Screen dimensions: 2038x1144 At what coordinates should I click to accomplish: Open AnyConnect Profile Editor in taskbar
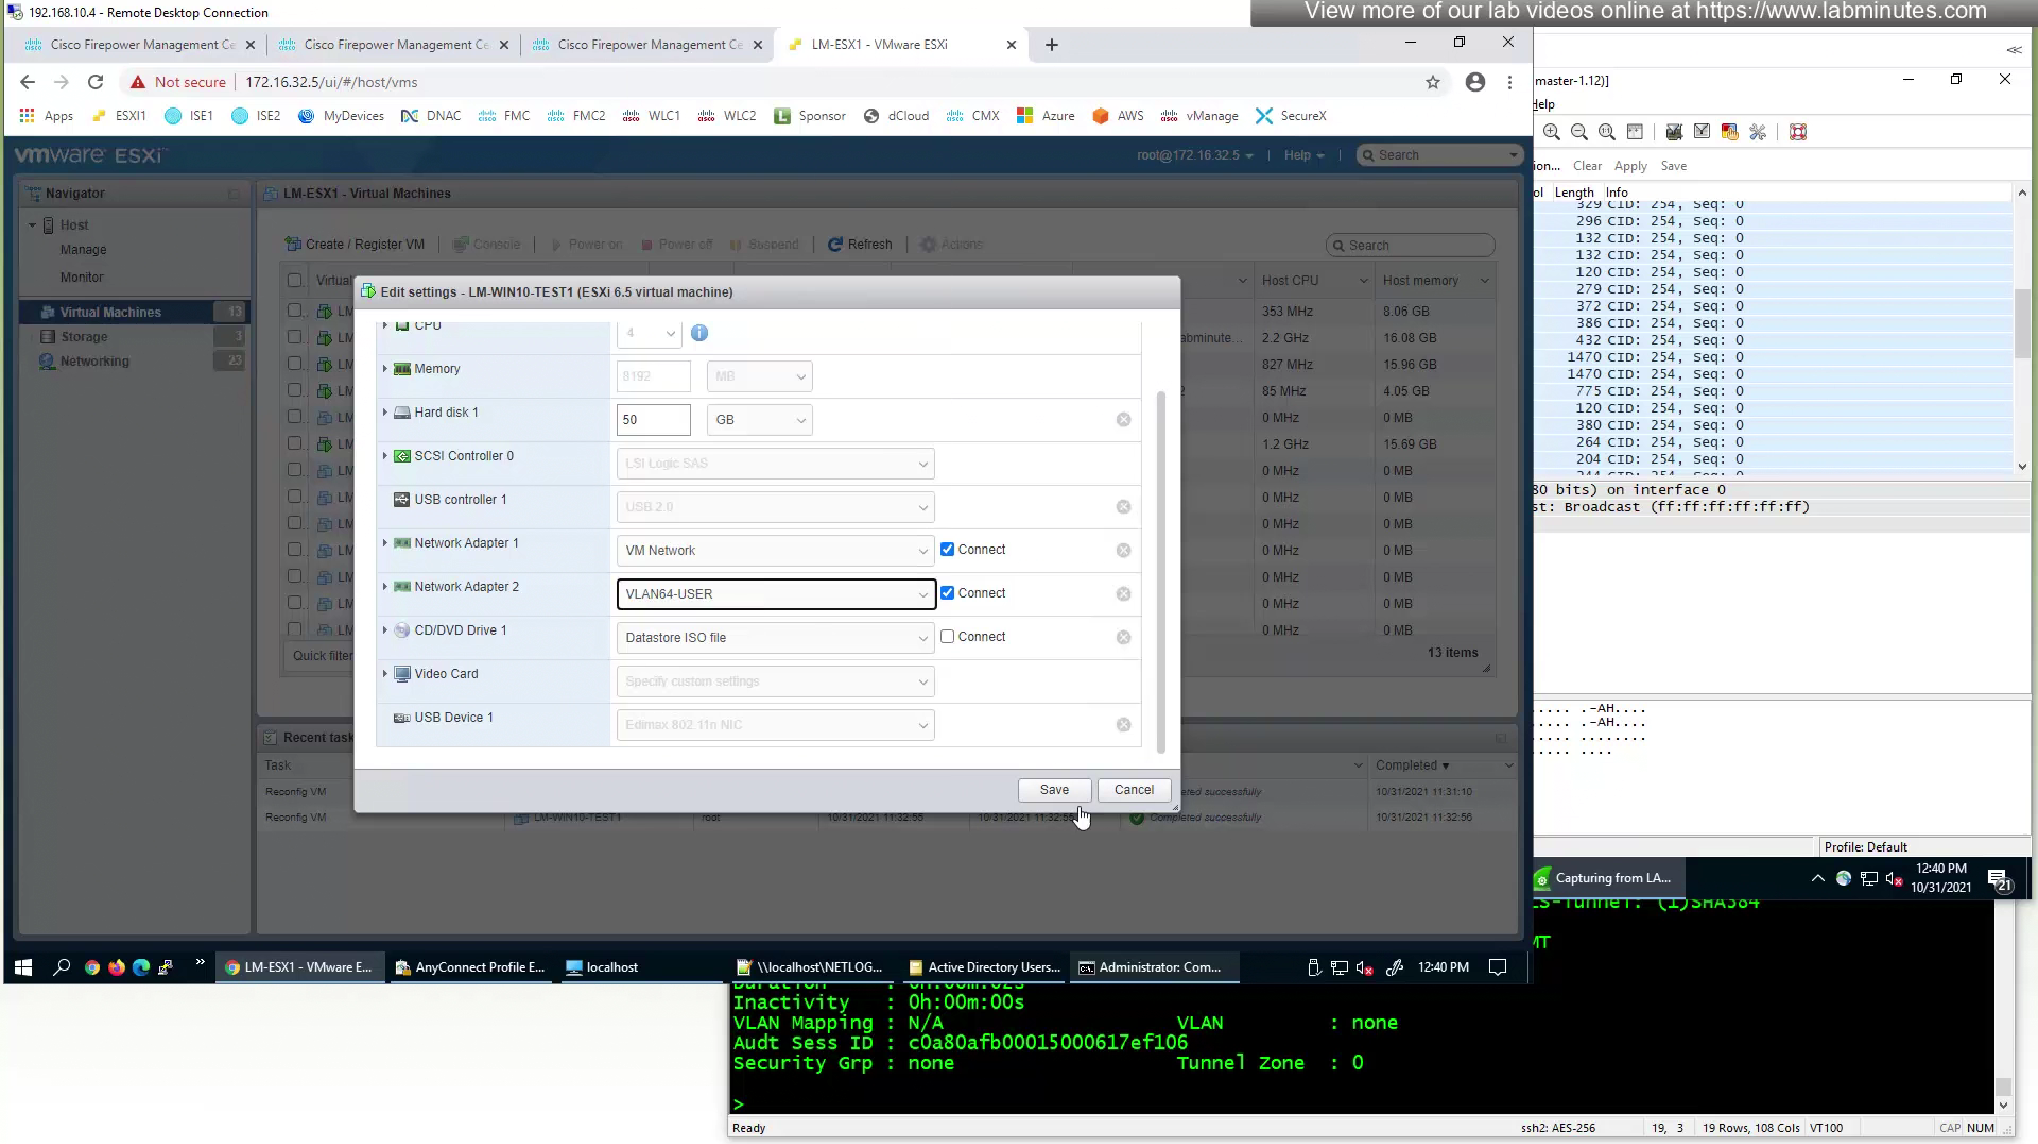point(469,967)
